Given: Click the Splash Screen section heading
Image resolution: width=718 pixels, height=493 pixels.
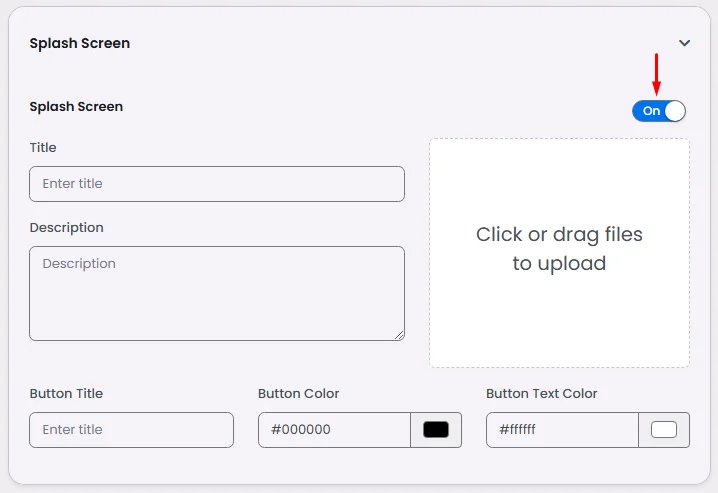Looking at the screenshot, I should [x=80, y=43].
